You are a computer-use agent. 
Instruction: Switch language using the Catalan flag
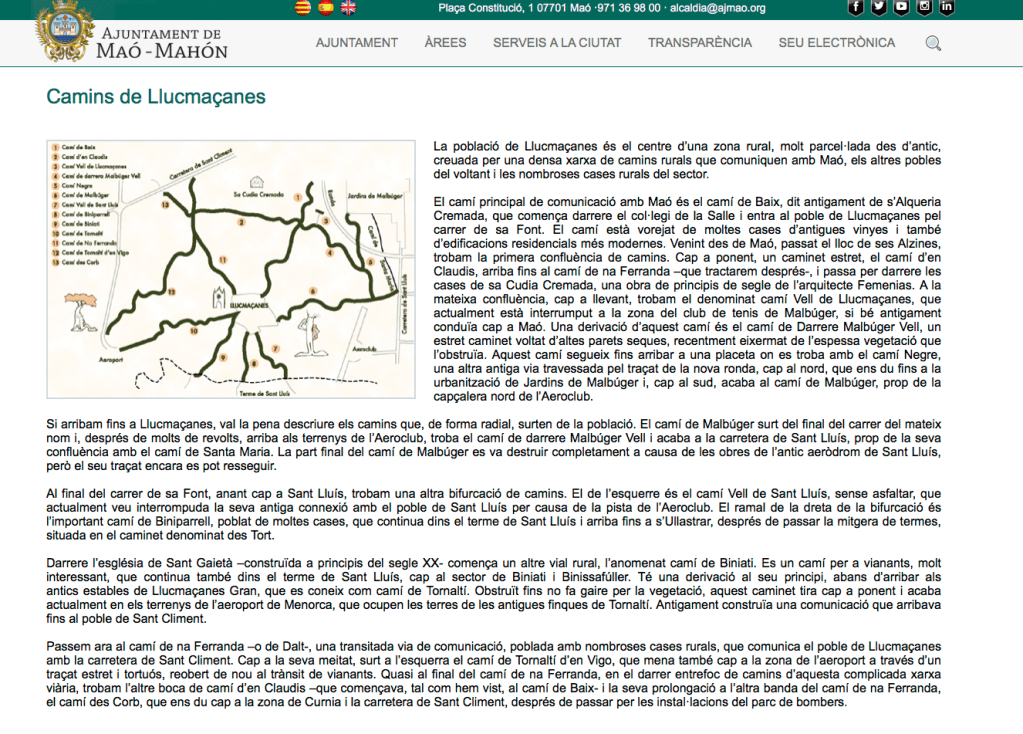tap(301, 8)
